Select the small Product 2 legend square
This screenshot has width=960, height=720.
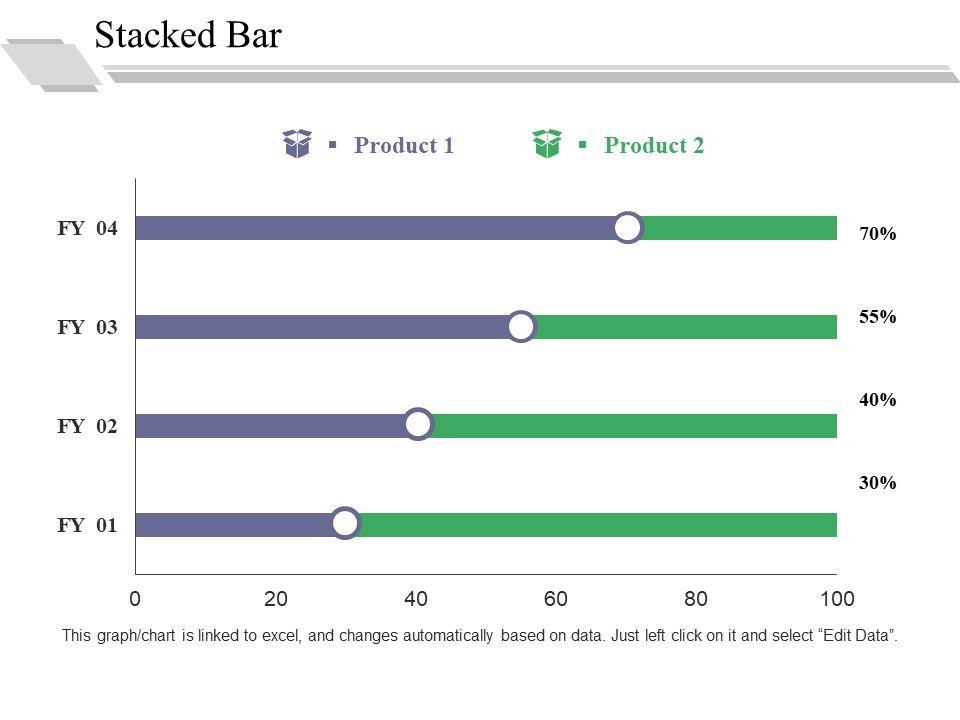pos(582,146)
